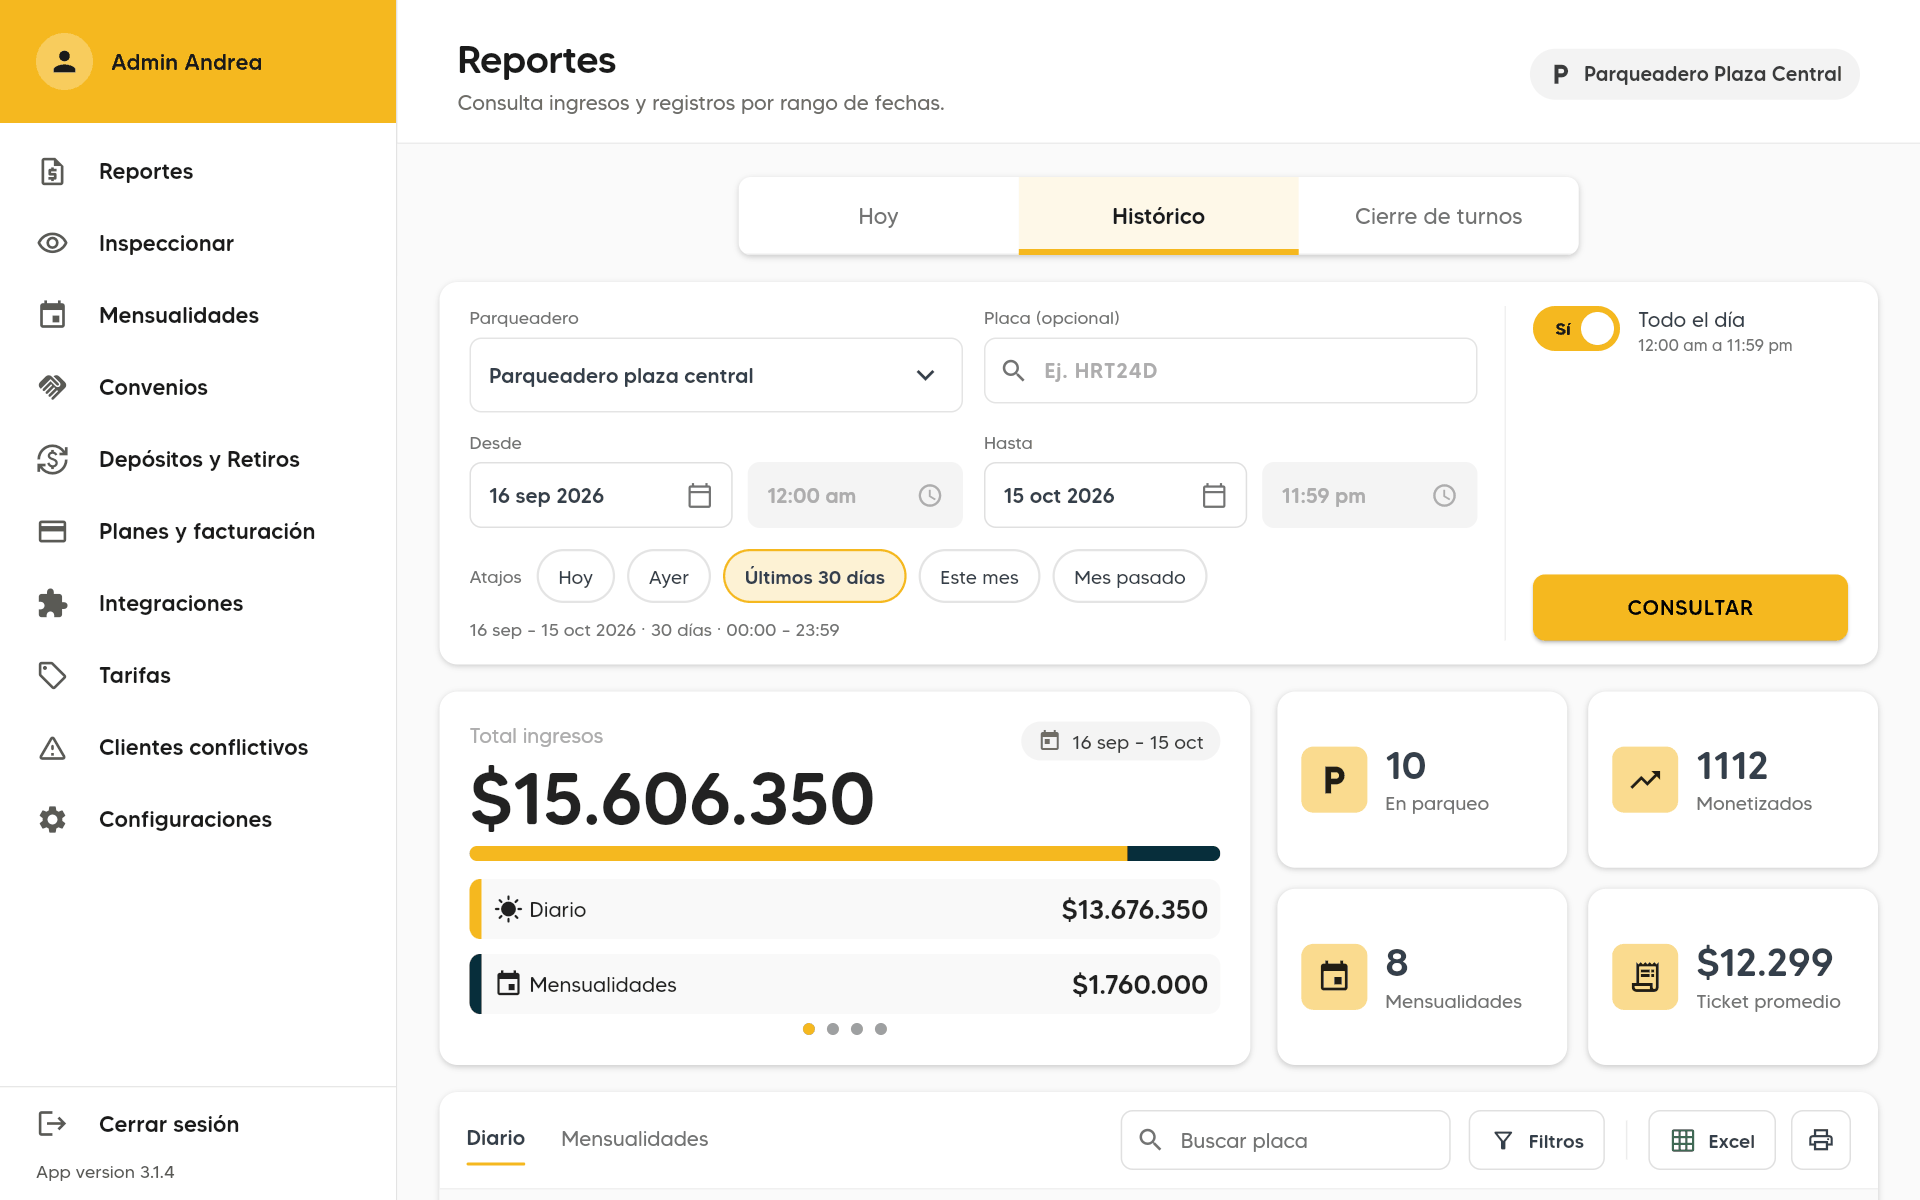The image size is (1920, 1200).
Task: Open the Parqueadero Plaza Central selector chip
Action: pyautogui.click(x=1694, y=74)
